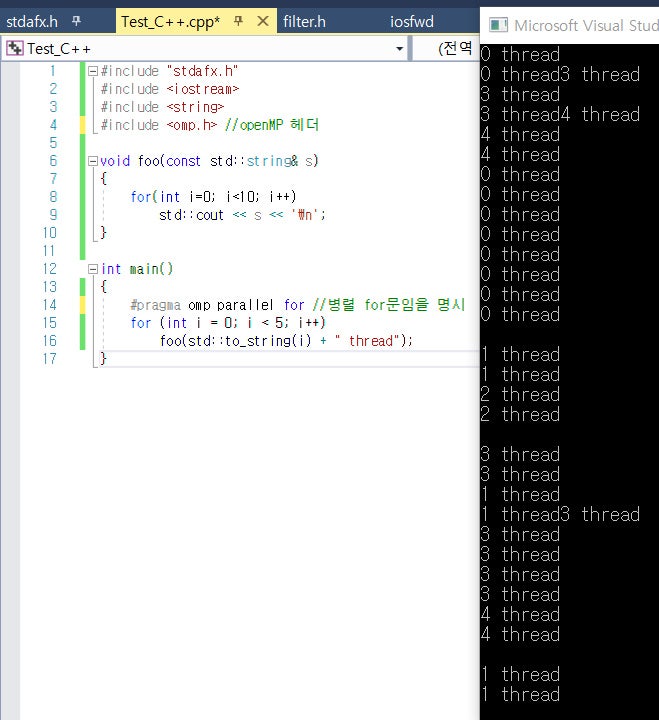Click line number 14 in the gutter
The height and width of the screenshot is (720, 659).
(50, 305)
